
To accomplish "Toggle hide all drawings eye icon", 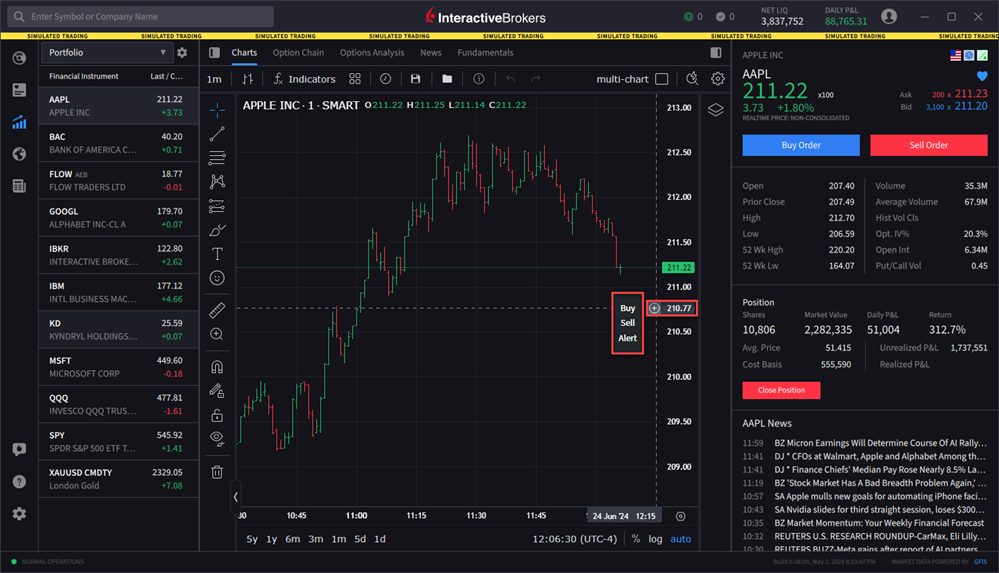I will click(217, 439).
